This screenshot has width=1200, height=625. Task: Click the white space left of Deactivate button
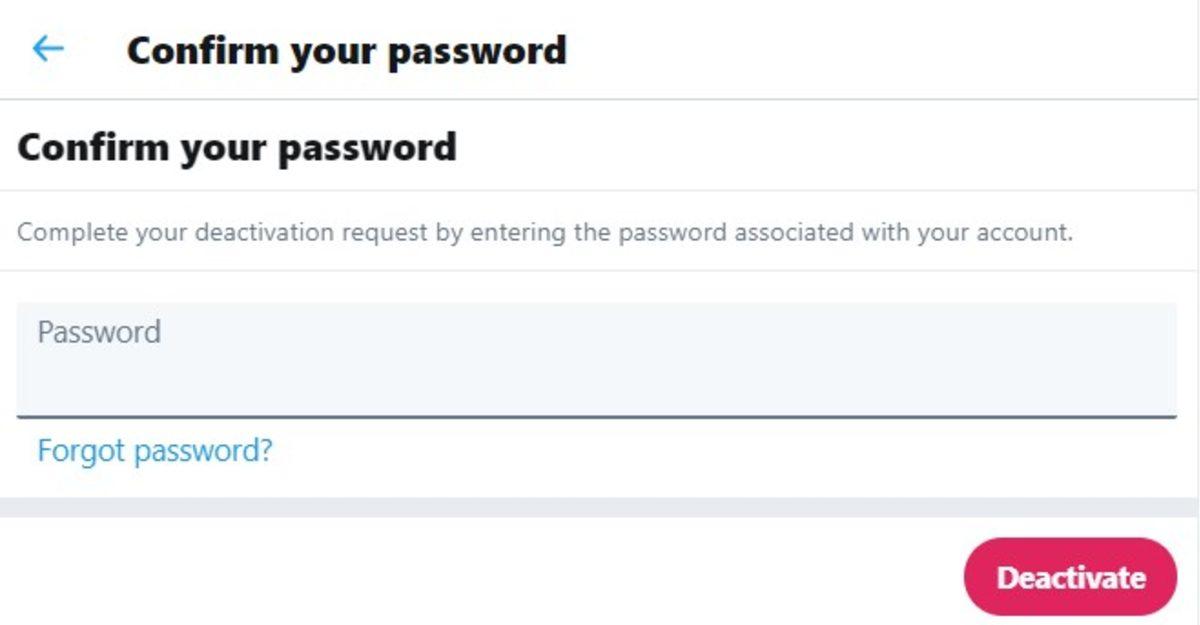pyautogui.click(x=500, y=578)
